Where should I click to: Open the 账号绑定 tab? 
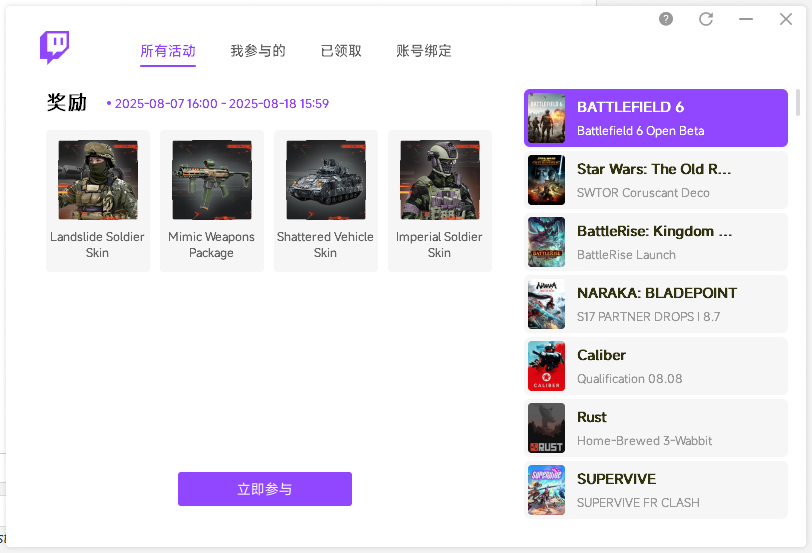tap(424, 51)
